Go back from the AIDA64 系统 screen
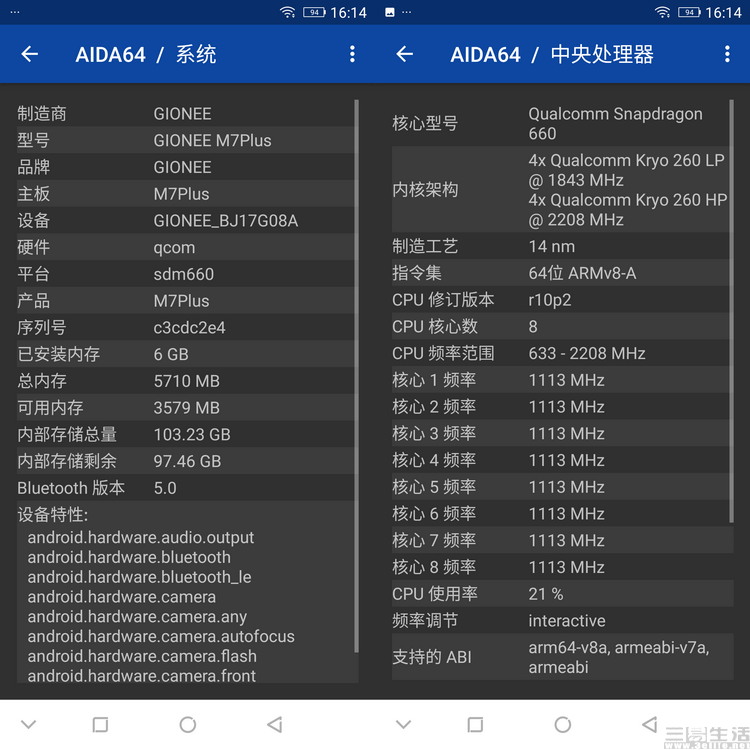This screenshot has height=750, width=750. point(30,54)
